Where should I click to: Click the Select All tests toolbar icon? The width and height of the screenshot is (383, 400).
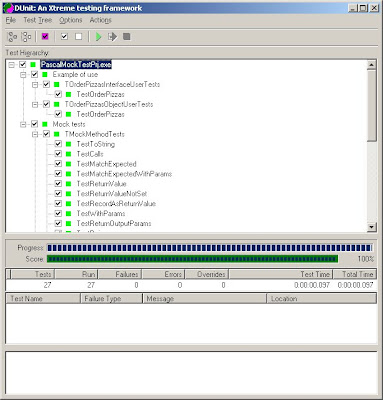pyautogui.click(x=12, y=36)
